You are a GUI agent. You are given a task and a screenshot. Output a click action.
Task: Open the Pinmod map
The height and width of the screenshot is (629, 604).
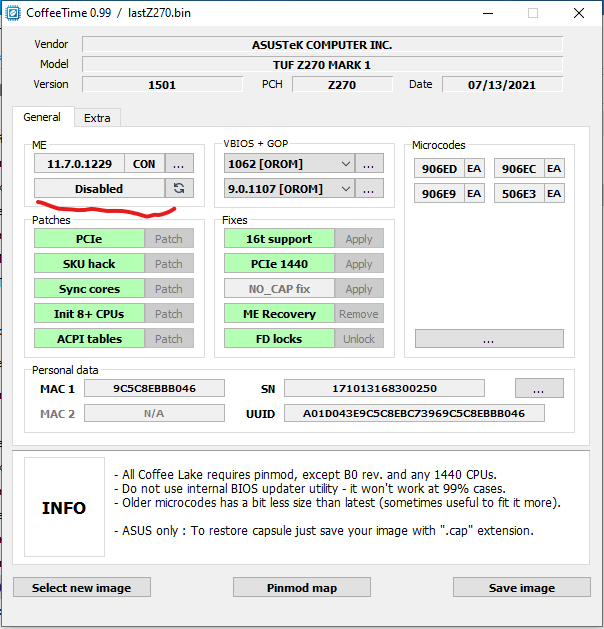click(x=302, y=587)
